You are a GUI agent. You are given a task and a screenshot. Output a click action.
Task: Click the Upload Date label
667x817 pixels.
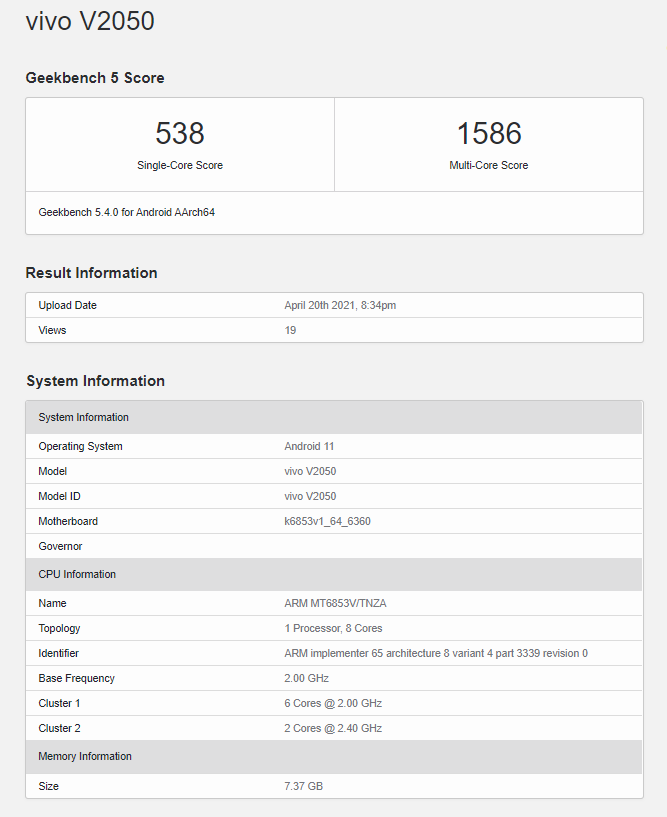[68, 305]
